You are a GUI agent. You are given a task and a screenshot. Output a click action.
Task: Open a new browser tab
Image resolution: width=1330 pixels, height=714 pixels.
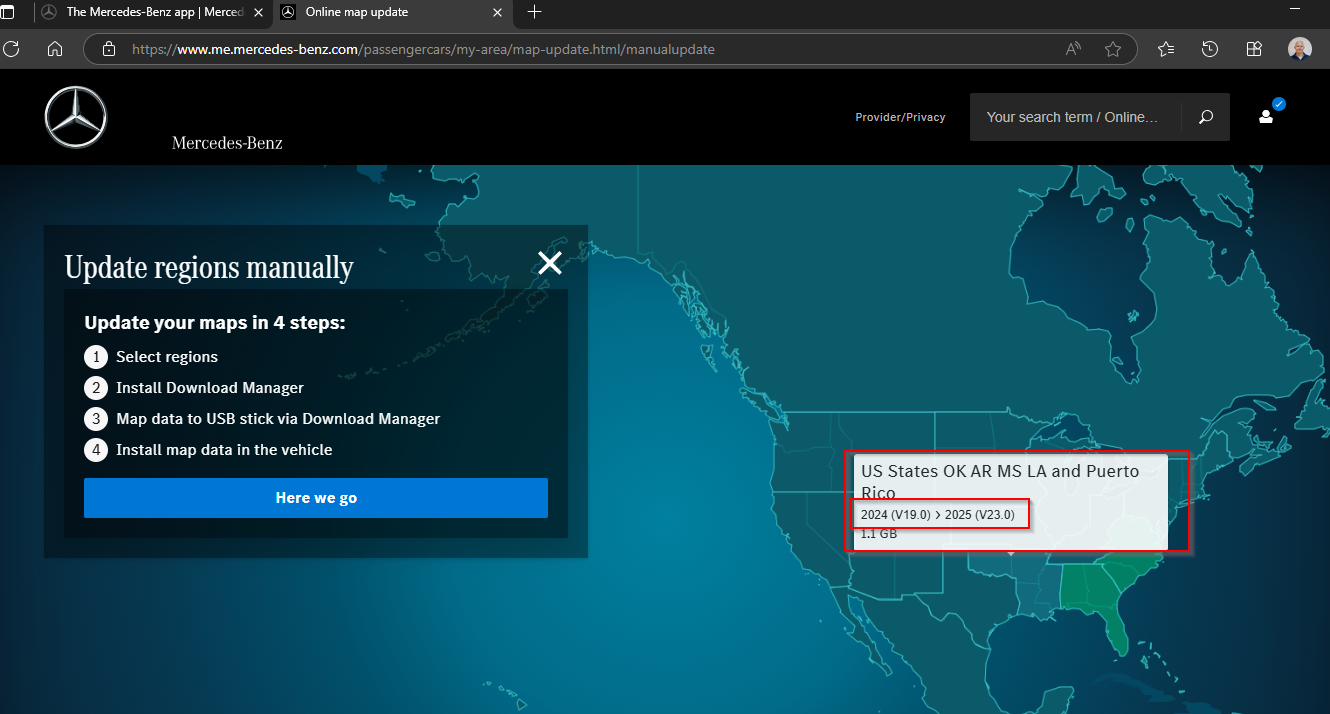click(x=535, y=12)
